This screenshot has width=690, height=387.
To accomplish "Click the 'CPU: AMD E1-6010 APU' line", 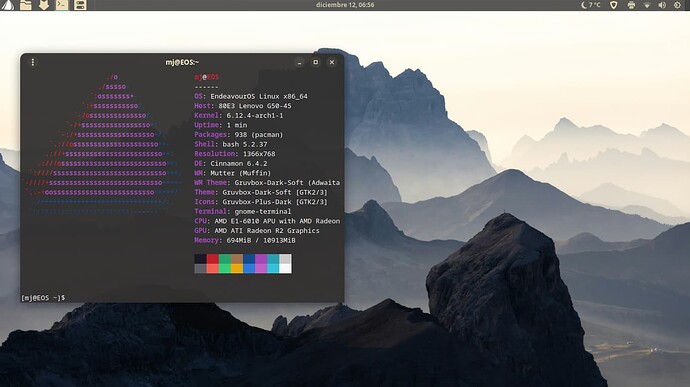I will click(x=267, y=221).
